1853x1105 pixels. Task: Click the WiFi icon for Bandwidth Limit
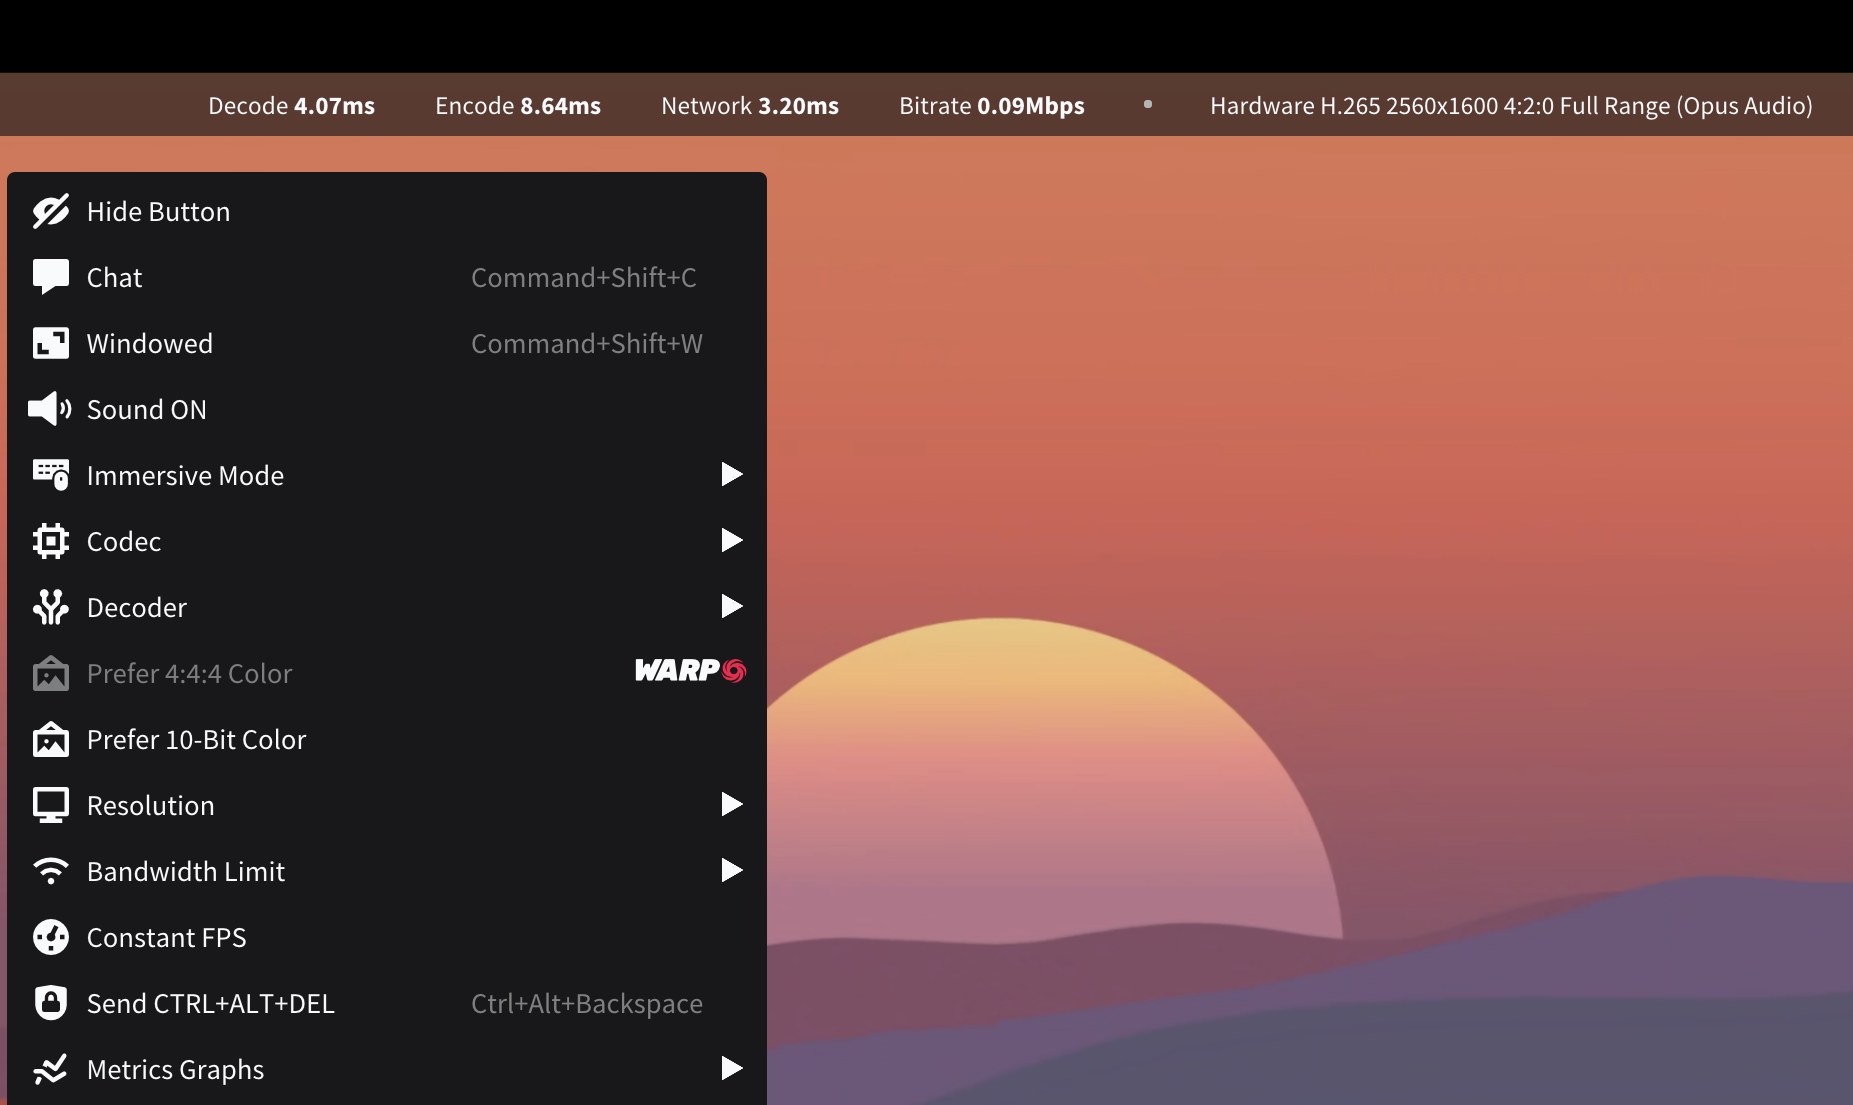tap(51, 871)
